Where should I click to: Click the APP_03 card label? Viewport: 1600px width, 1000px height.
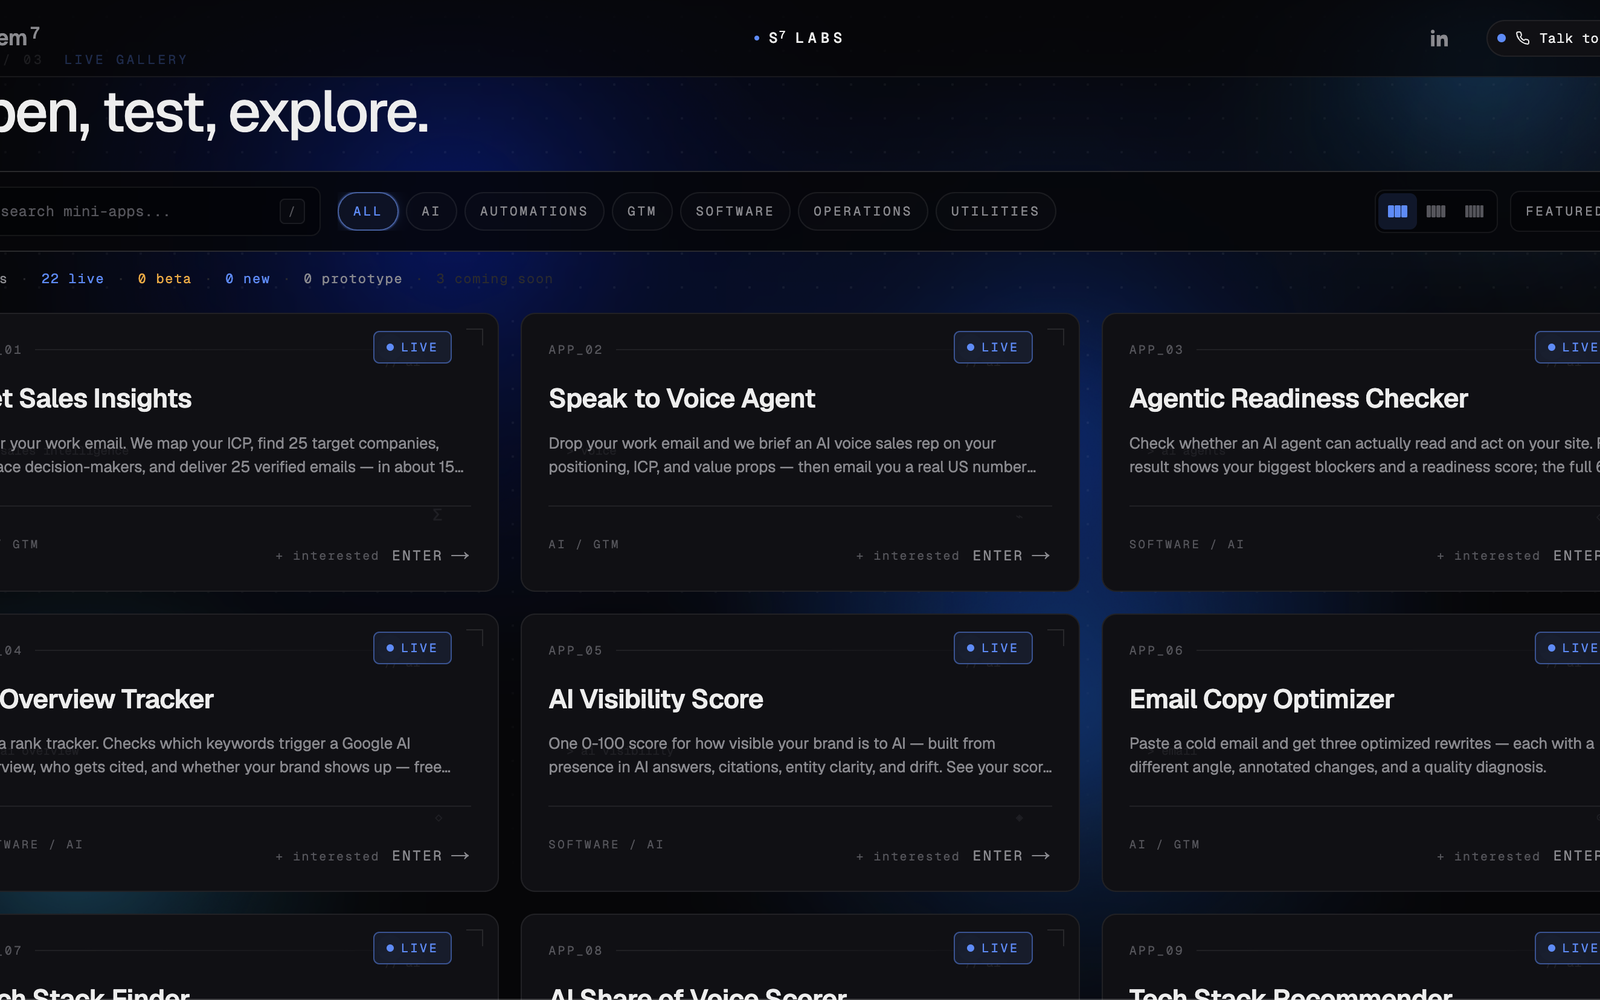click(1156, 350)
